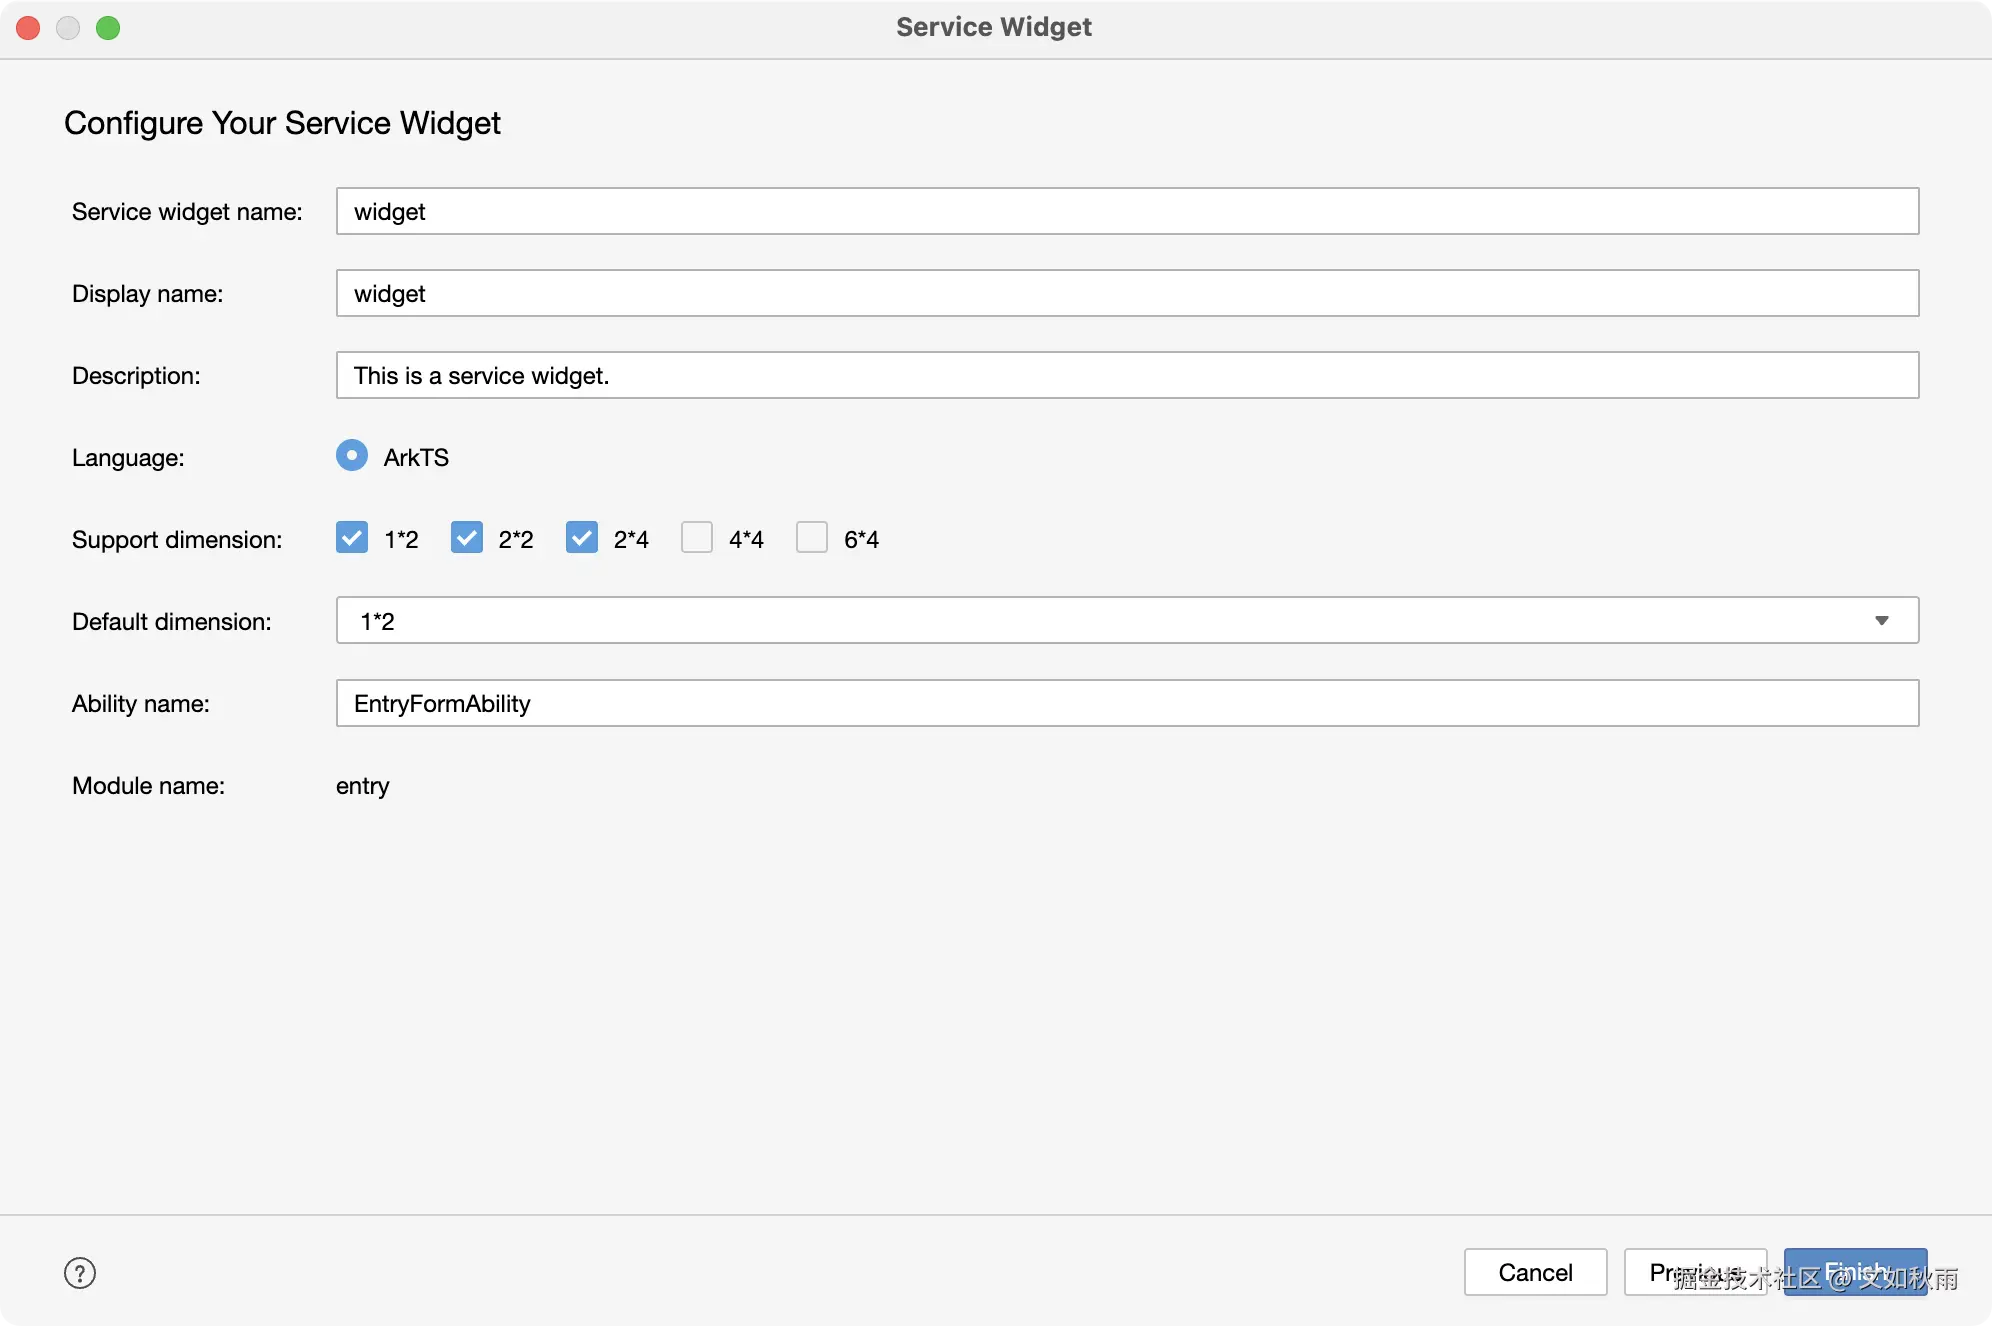Viewport: 1992px width, 1326px height.
Task: Click the green zoom window button
Action: point(108,28)
